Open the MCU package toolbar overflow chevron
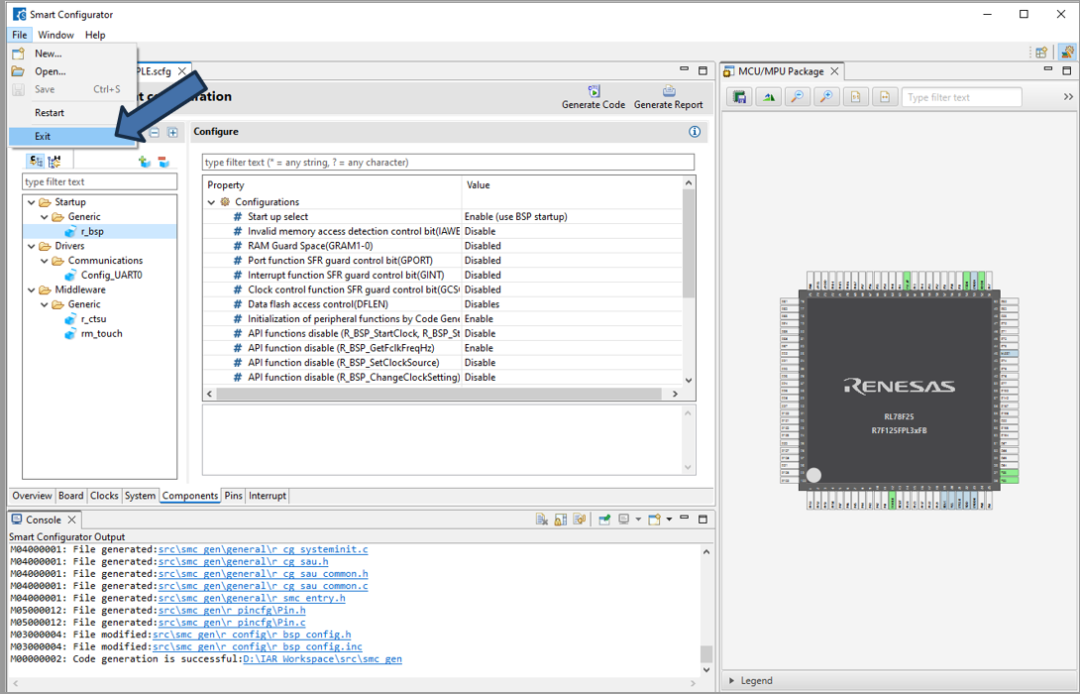This screenshot has width=1080, height=694. click(x=1067, y=97)
